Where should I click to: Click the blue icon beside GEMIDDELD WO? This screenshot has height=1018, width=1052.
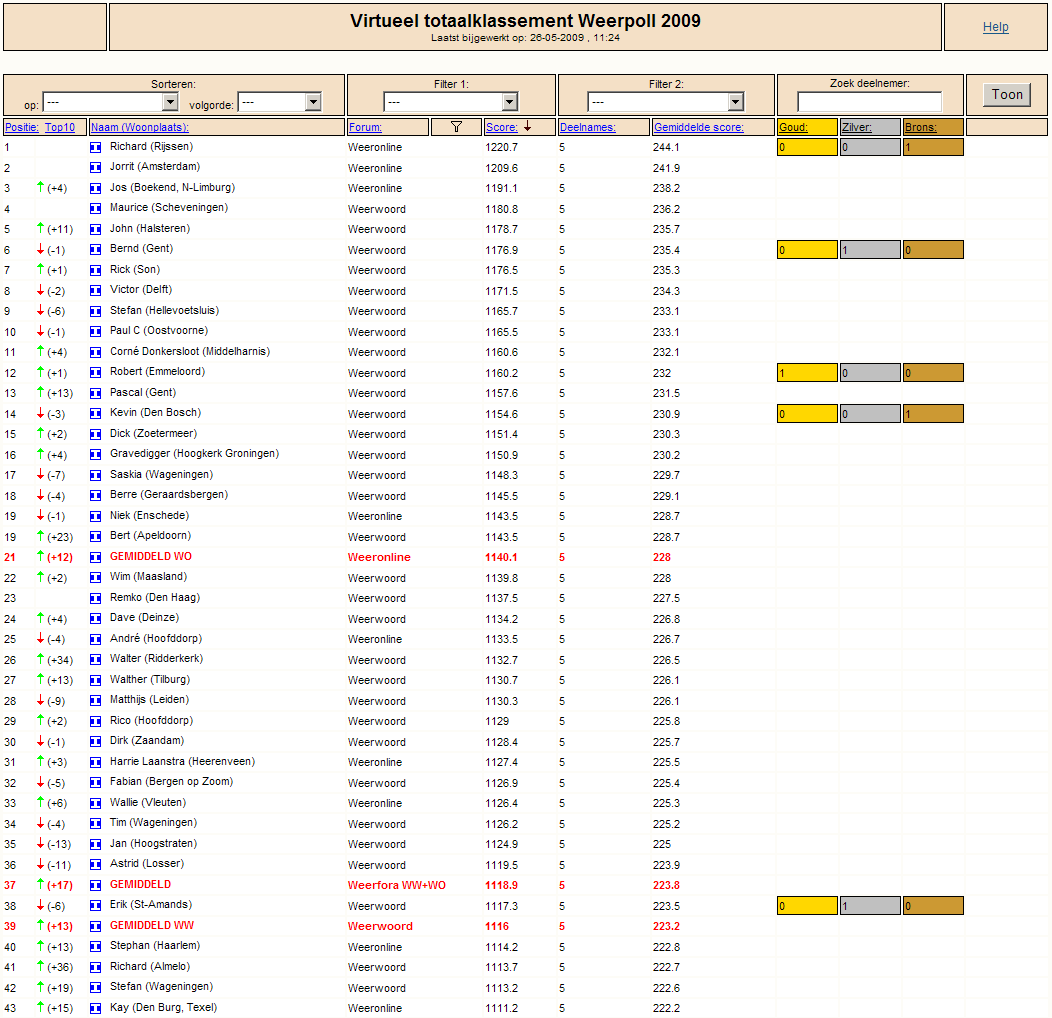tap(96, 557)
